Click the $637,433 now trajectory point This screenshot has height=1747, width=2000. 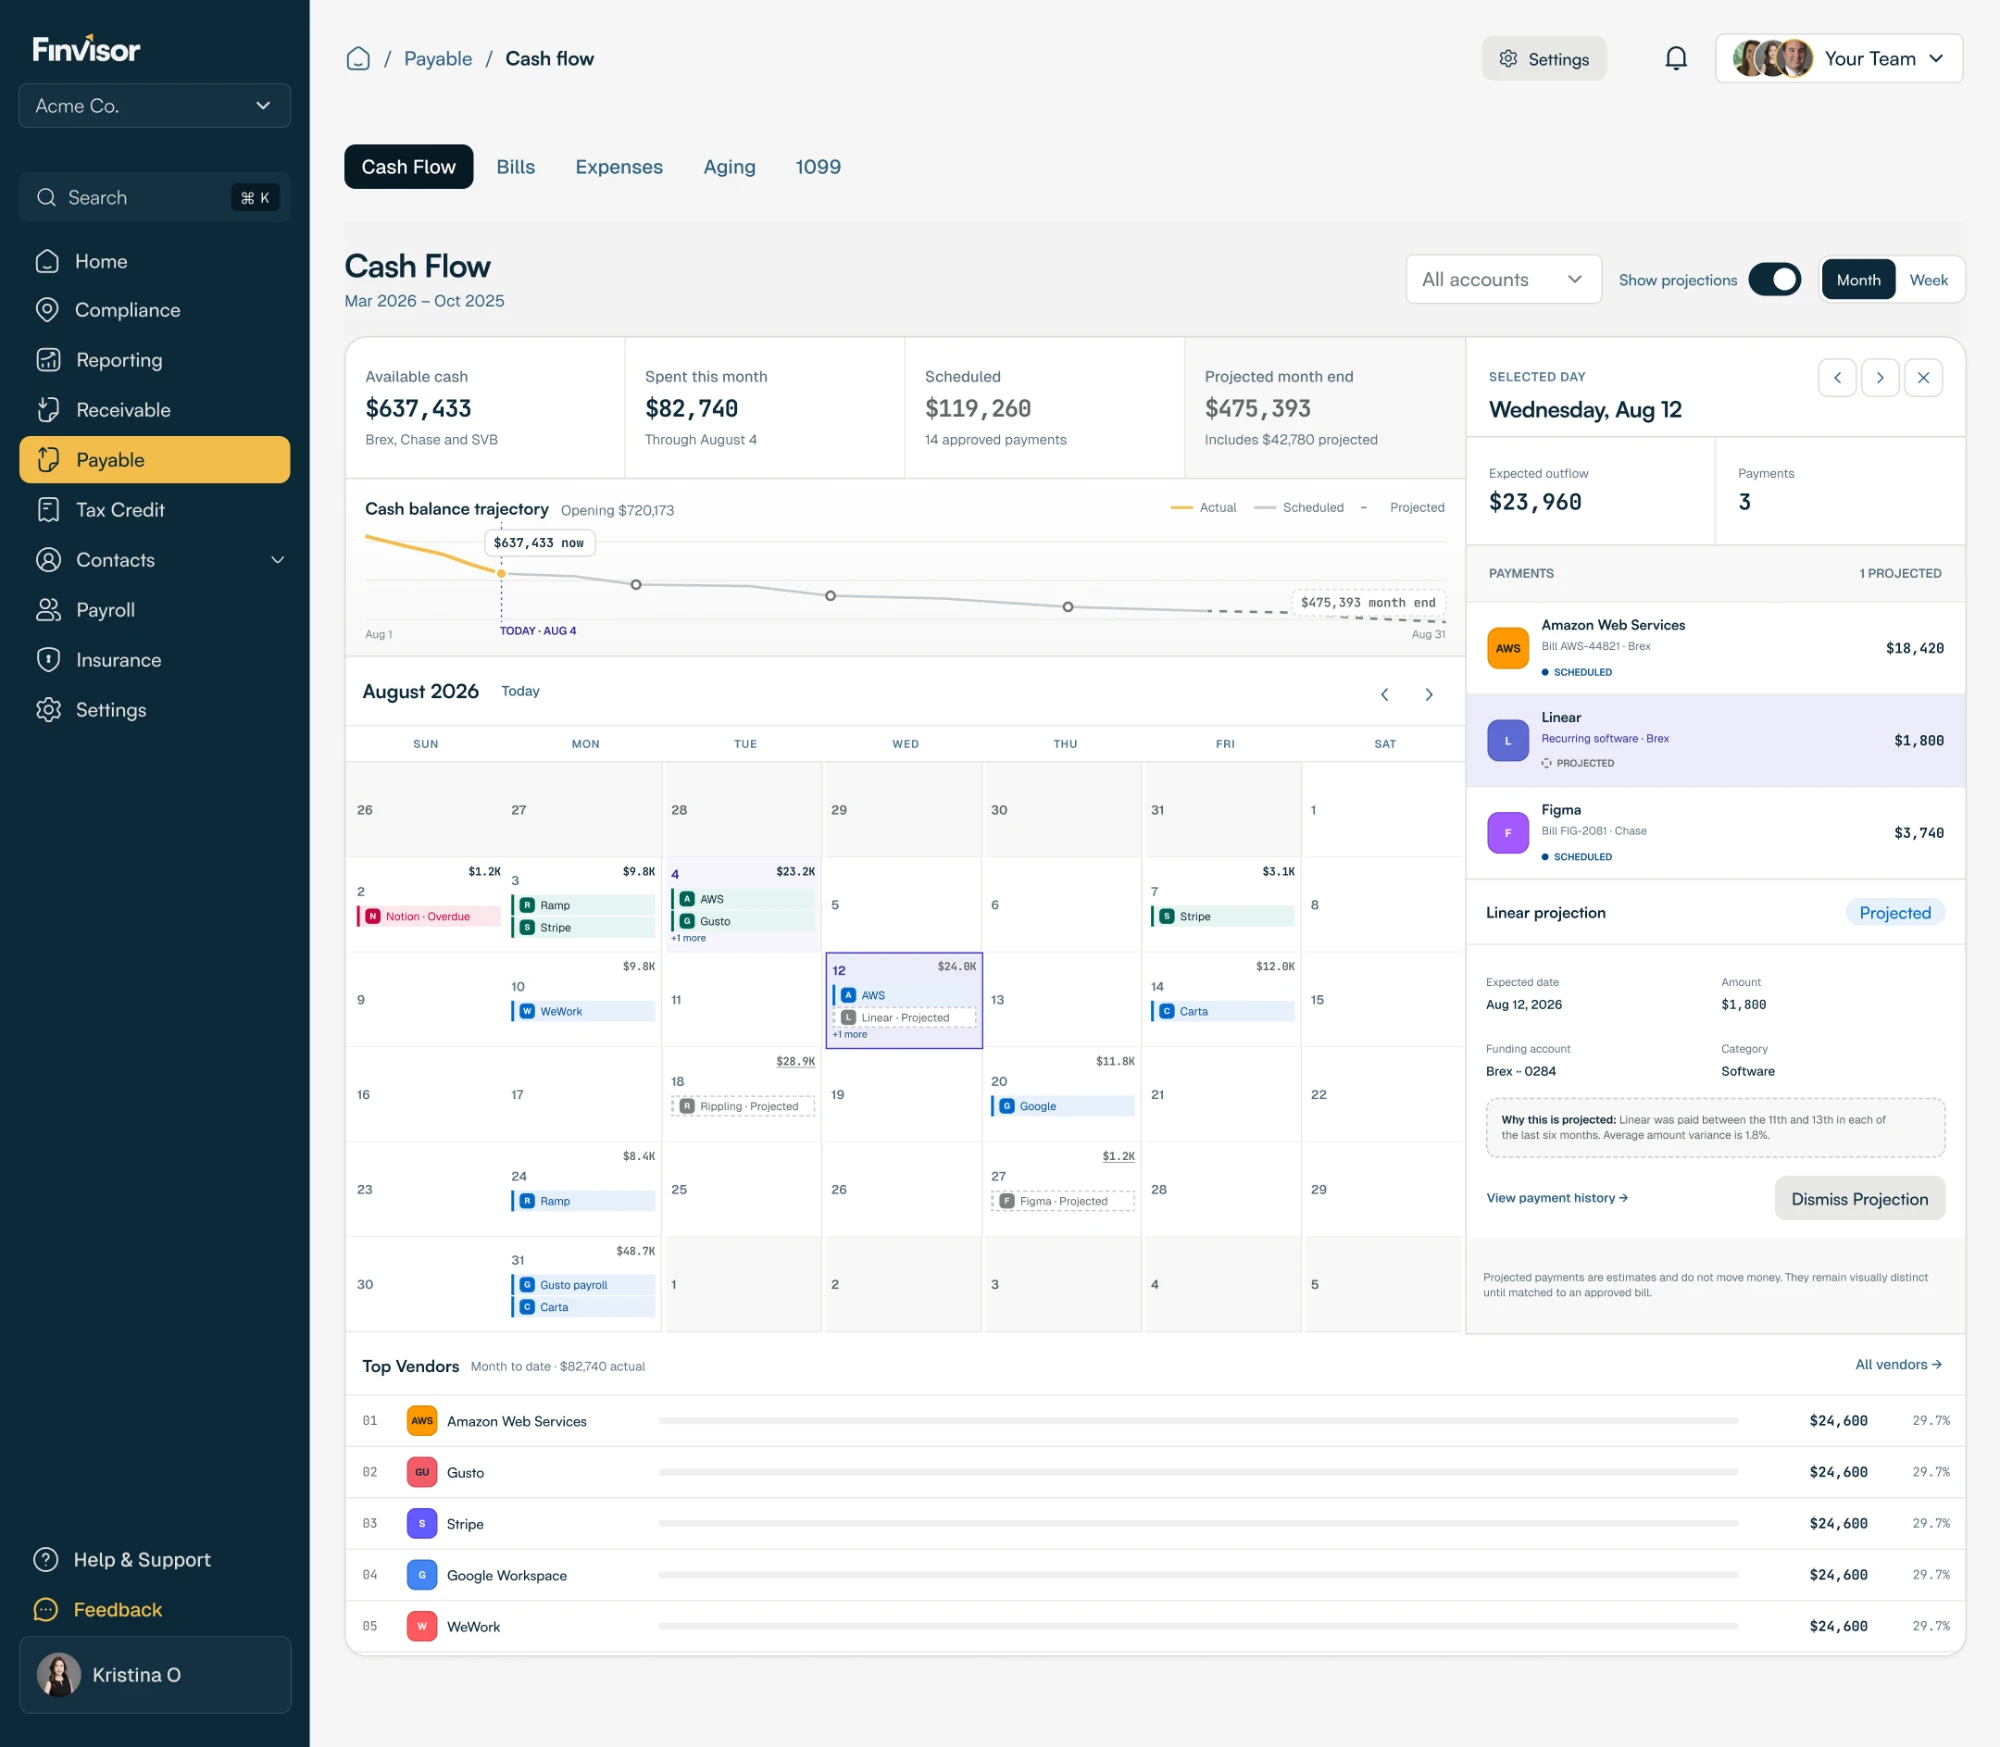tap(501, 573)
